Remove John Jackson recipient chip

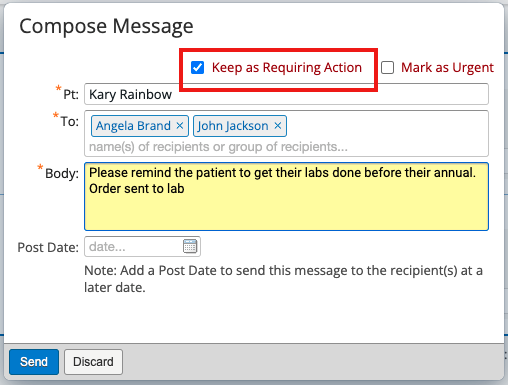278,126
